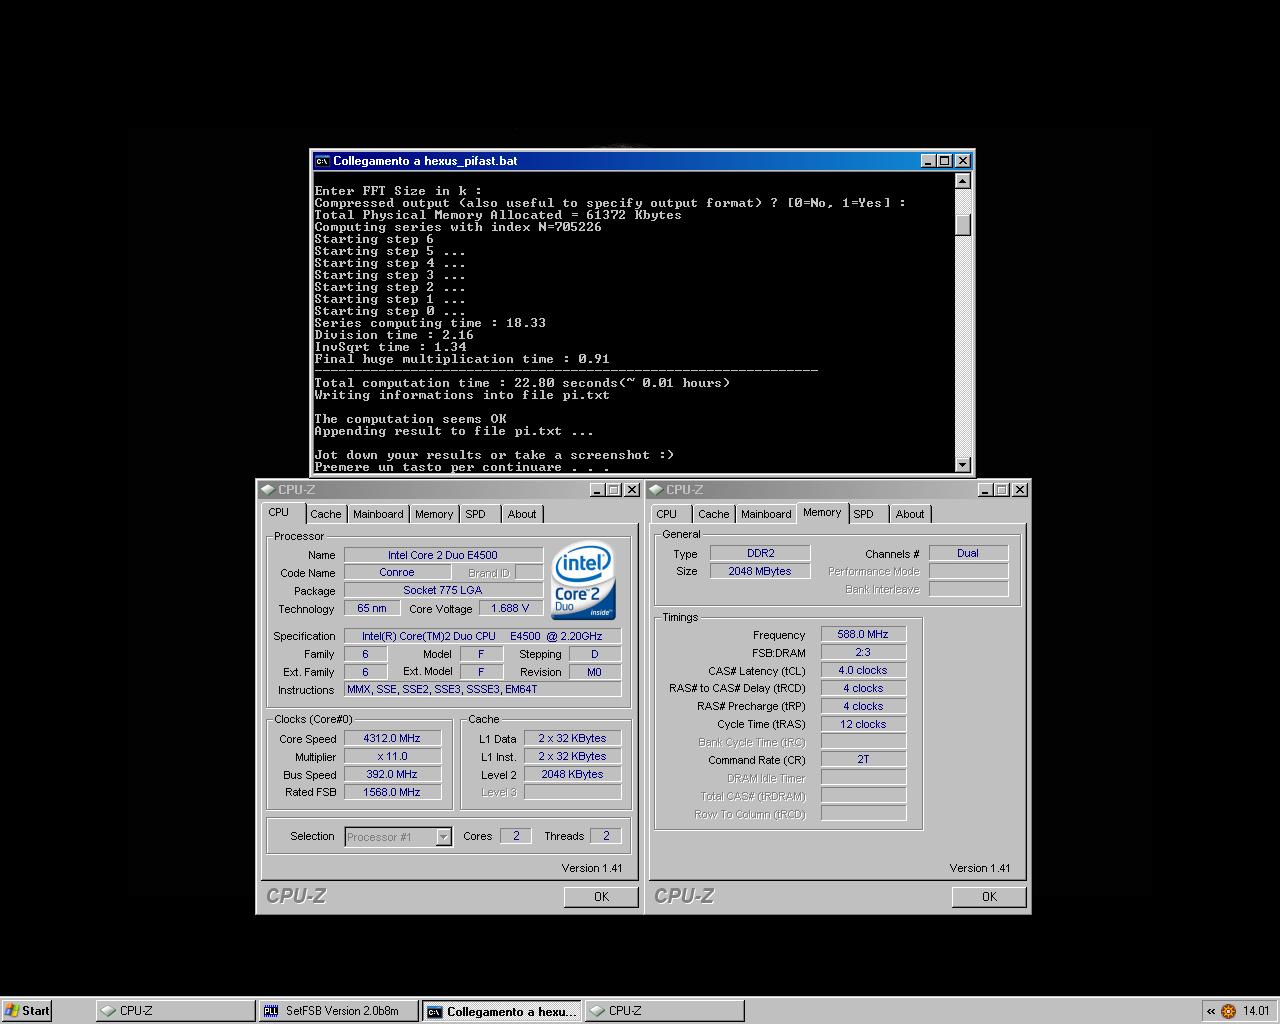Open Cache tab in left CPU-Z window
This screenshot has width=1280, height=1024.
325,514
